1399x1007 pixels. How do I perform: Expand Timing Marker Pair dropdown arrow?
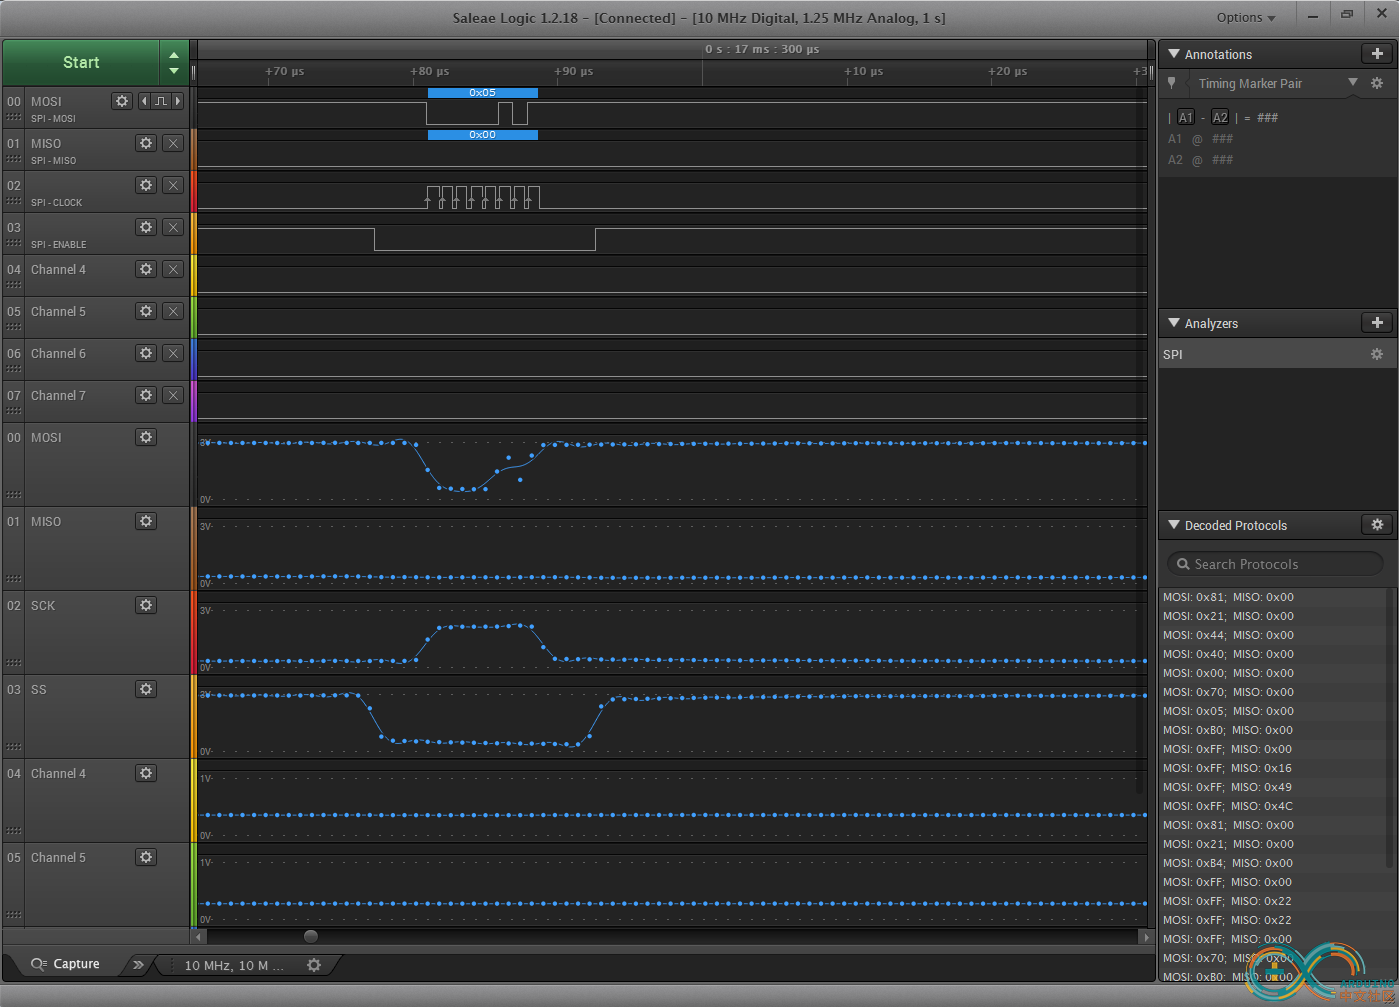click(1353, 83)
